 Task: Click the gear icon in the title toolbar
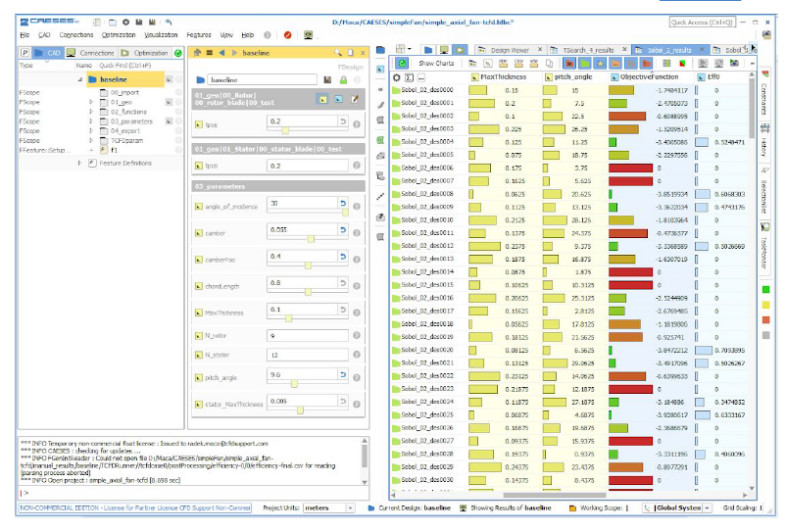tap(126, 22)
